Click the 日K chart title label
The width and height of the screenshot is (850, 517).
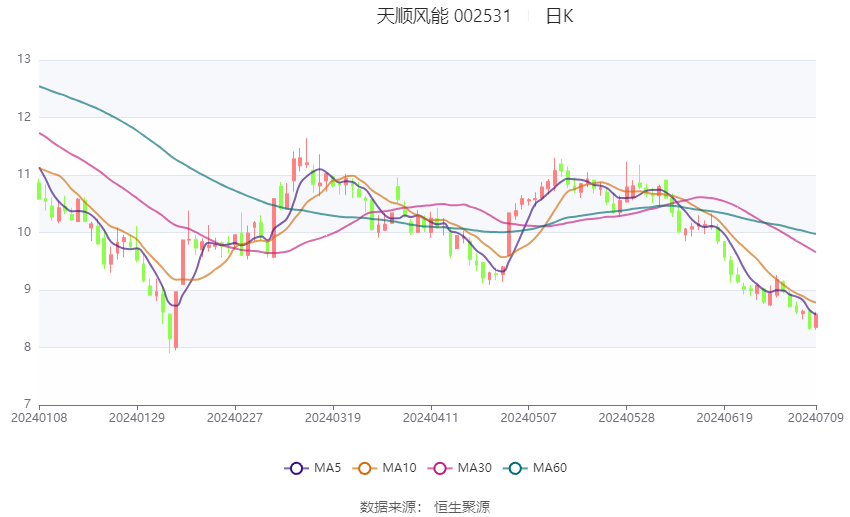(x=559, y=16)
